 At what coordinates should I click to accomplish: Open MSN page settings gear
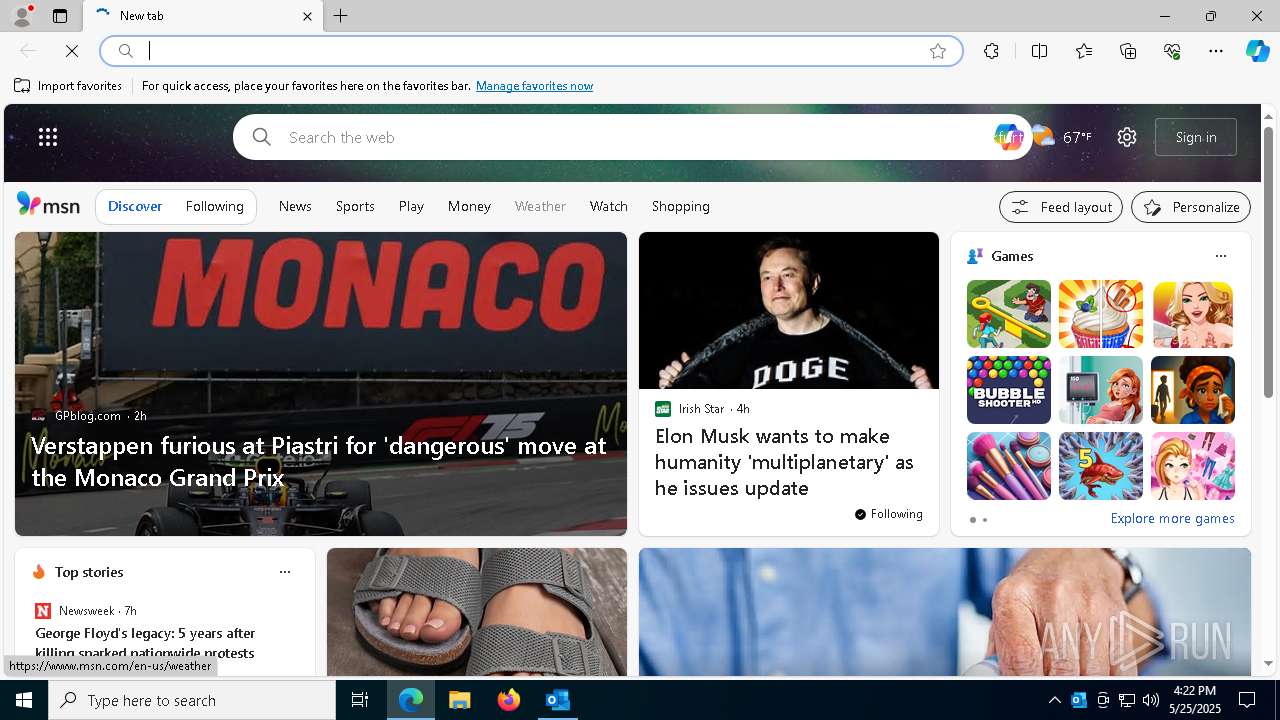tap(1127, 137)
